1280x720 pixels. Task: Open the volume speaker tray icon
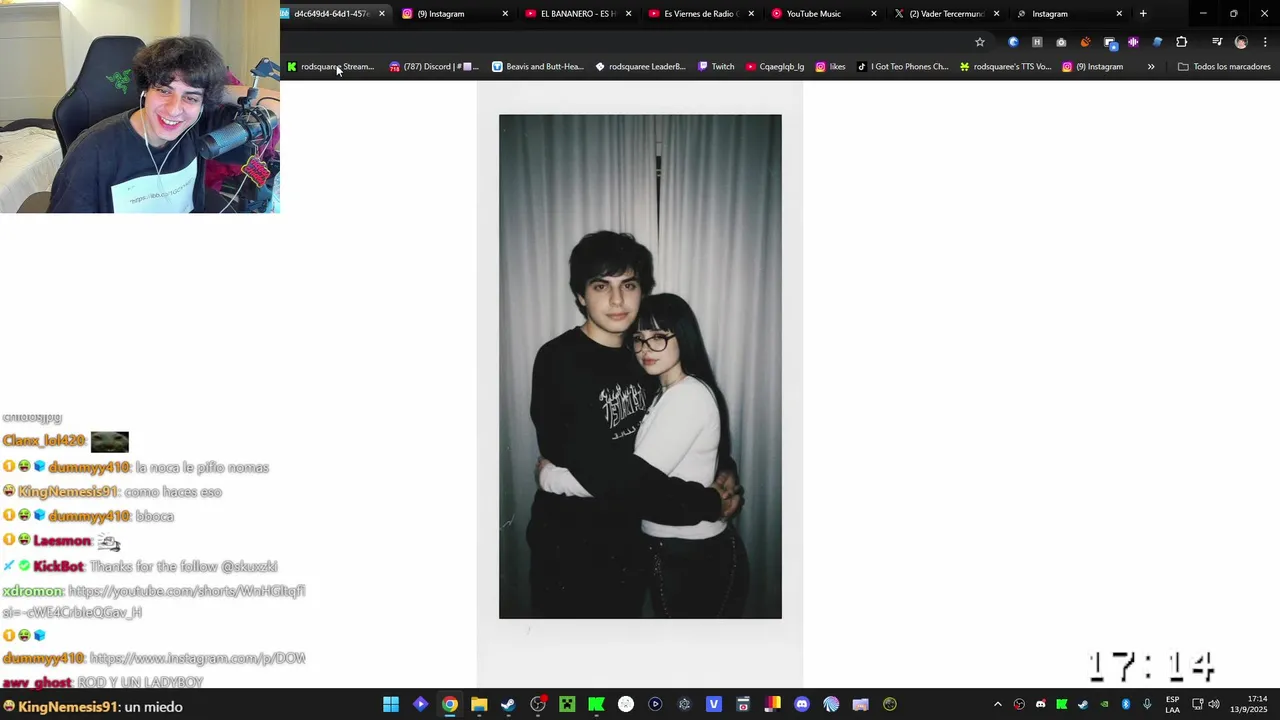pyautogui.click(x=1215, y=704)
